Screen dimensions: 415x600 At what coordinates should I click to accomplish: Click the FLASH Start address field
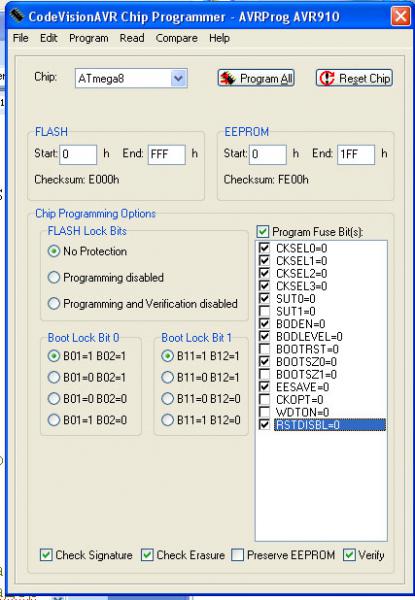(78, 154)
